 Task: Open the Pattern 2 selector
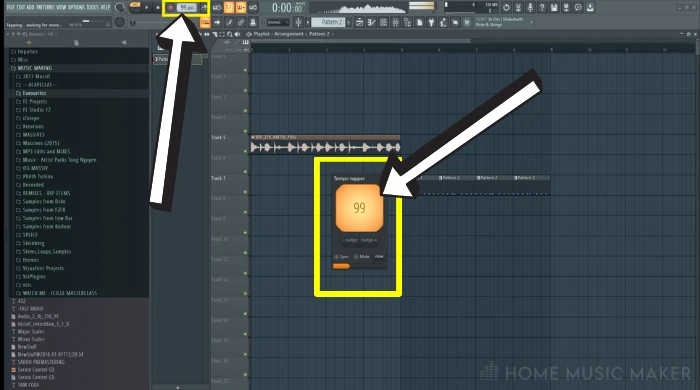pos(328,22)
